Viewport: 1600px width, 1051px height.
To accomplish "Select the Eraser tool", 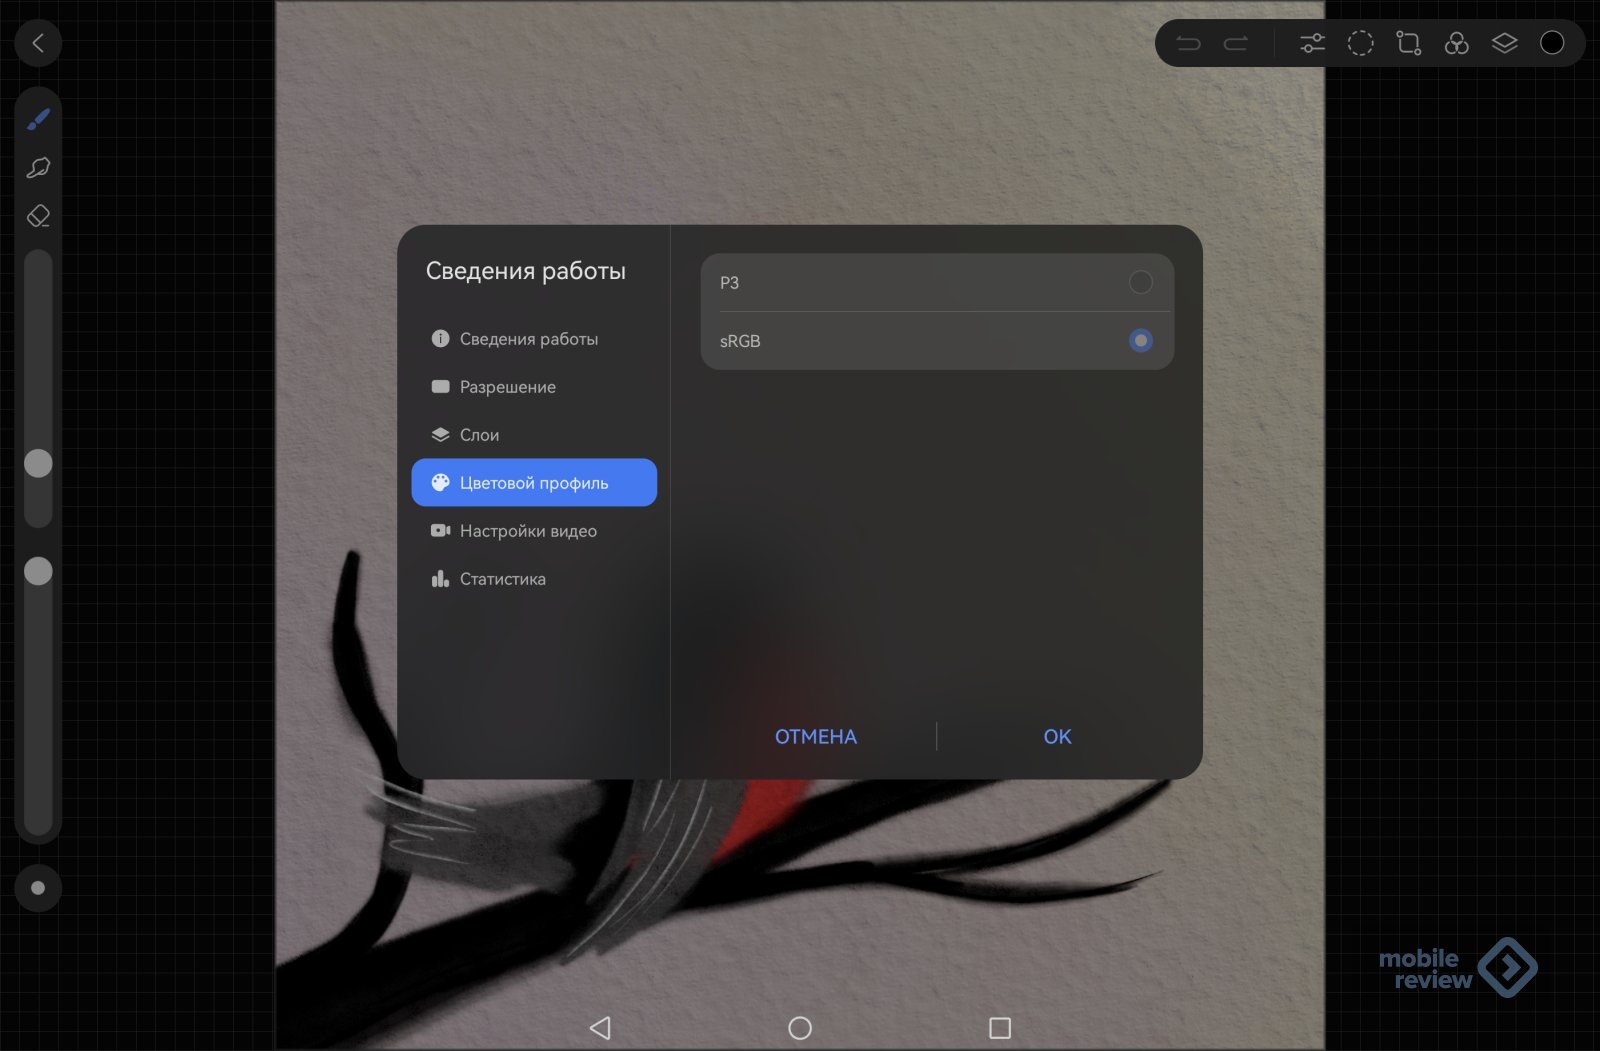I will (38, 216).
